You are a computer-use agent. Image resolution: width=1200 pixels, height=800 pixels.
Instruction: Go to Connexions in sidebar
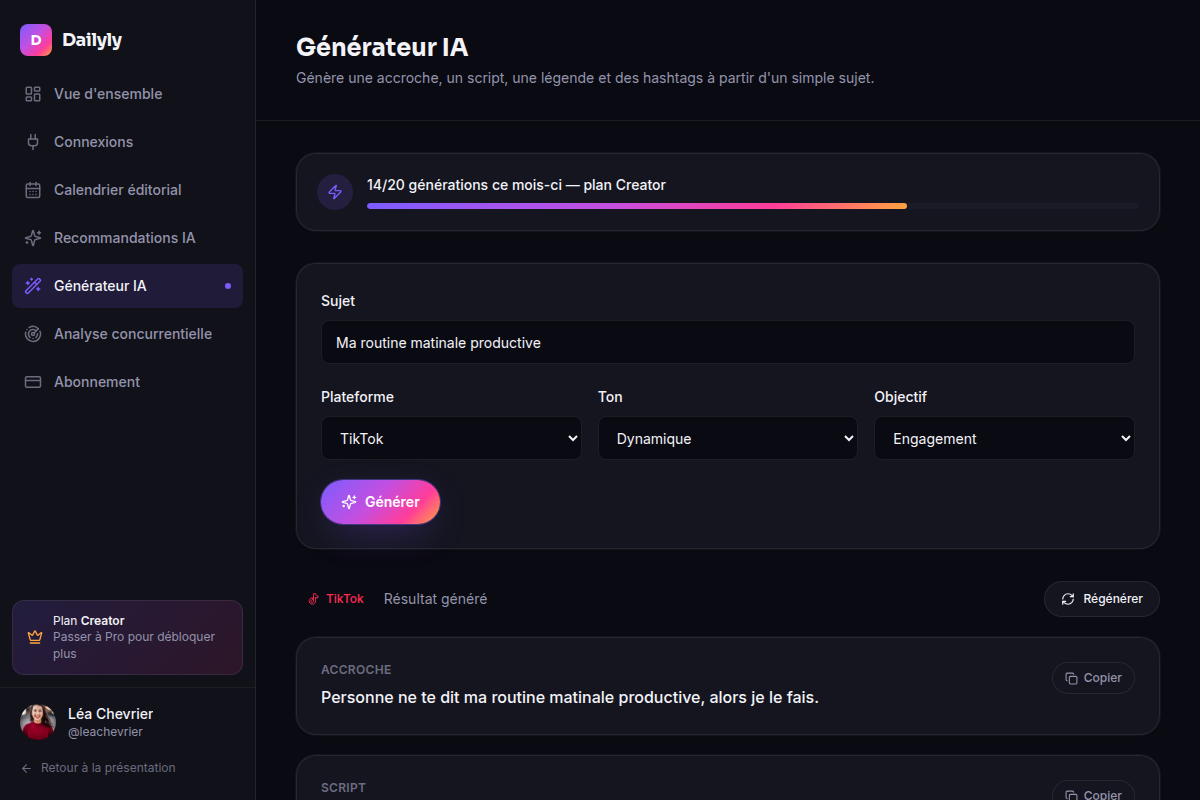[x=127, y=142]
